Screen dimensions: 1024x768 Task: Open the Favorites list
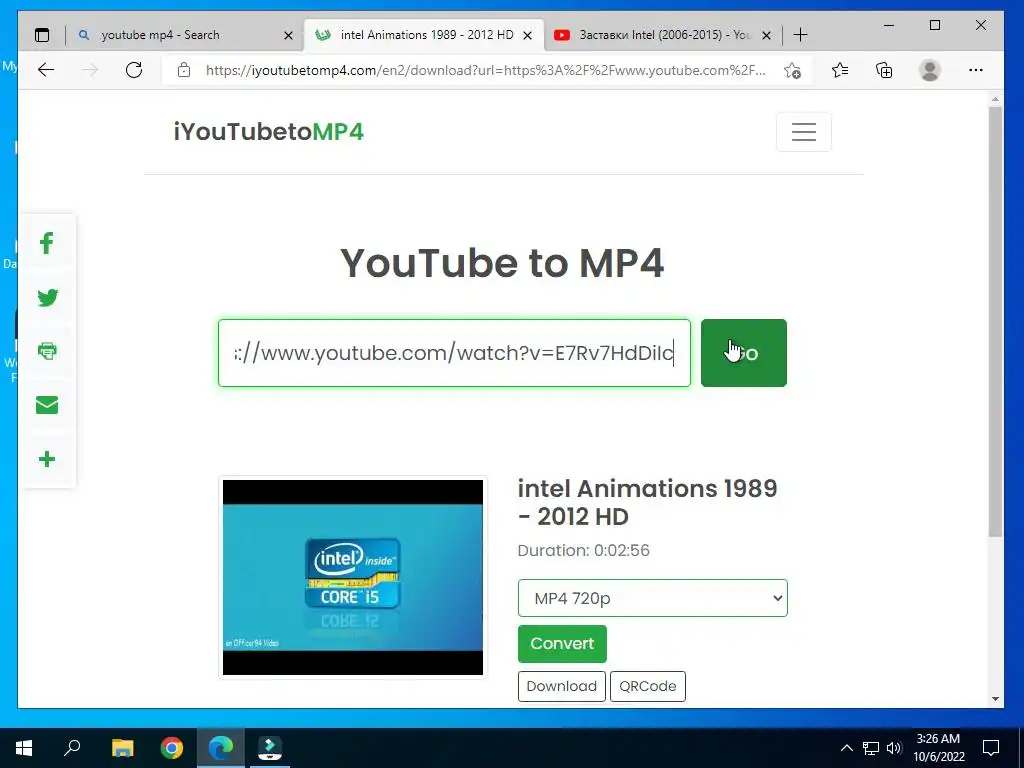click(840, 70)
